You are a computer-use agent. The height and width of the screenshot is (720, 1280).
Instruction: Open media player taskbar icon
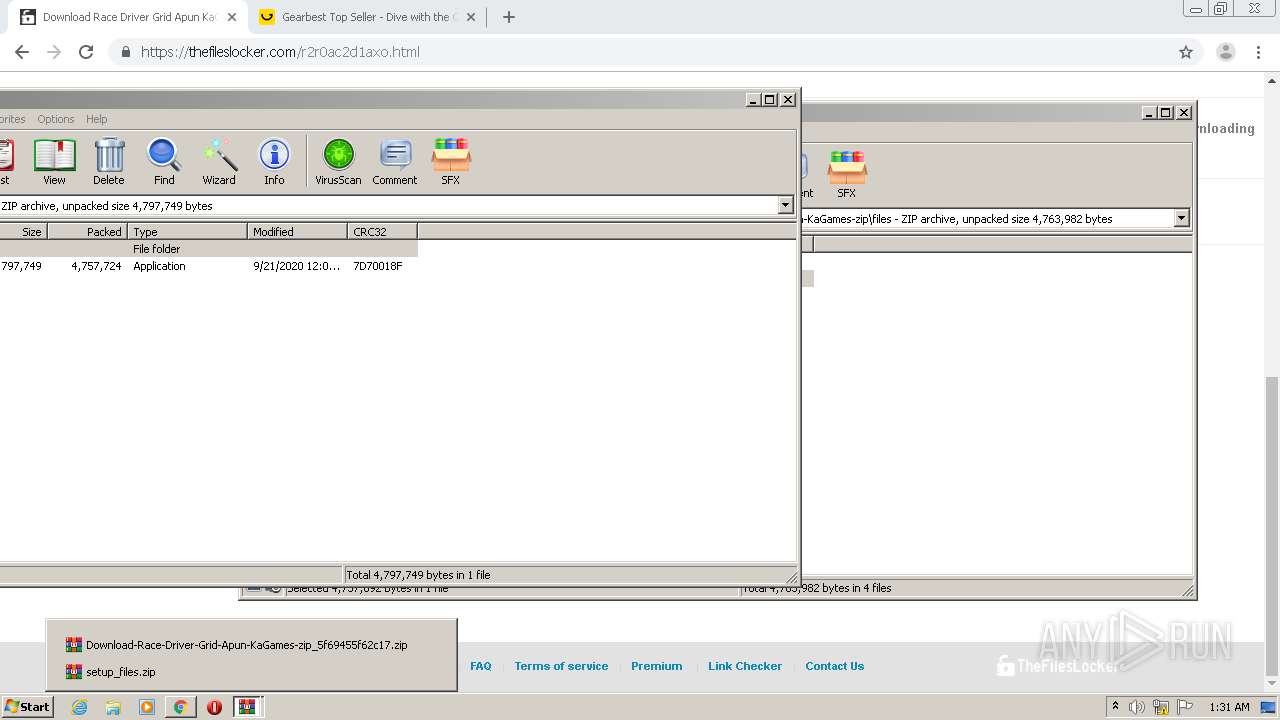pos(147,707)
